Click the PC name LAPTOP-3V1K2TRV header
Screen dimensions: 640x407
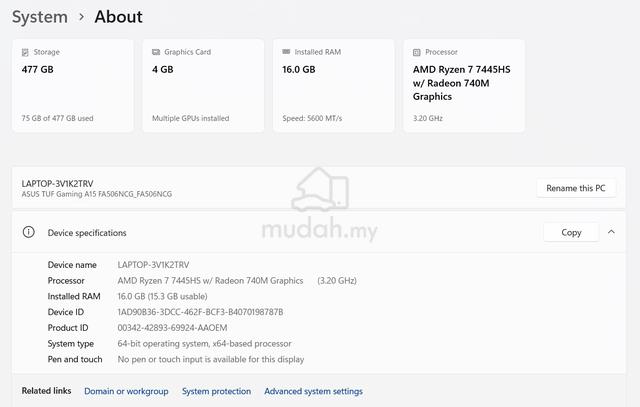[58, 183]
